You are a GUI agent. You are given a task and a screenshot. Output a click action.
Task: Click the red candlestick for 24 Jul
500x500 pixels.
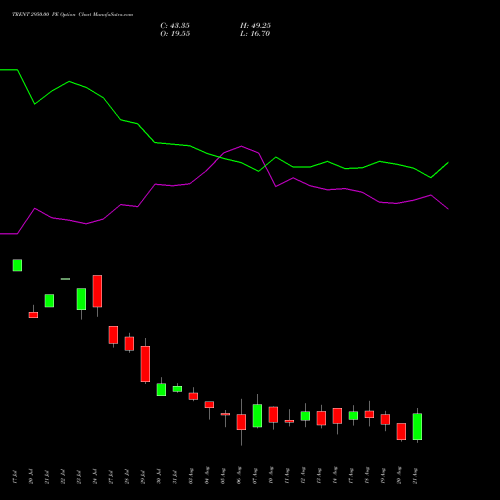[x=97, y=291]
